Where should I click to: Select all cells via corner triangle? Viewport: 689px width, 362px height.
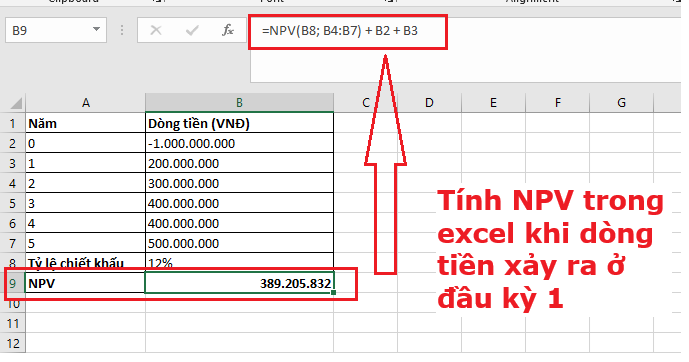(16, 103)
